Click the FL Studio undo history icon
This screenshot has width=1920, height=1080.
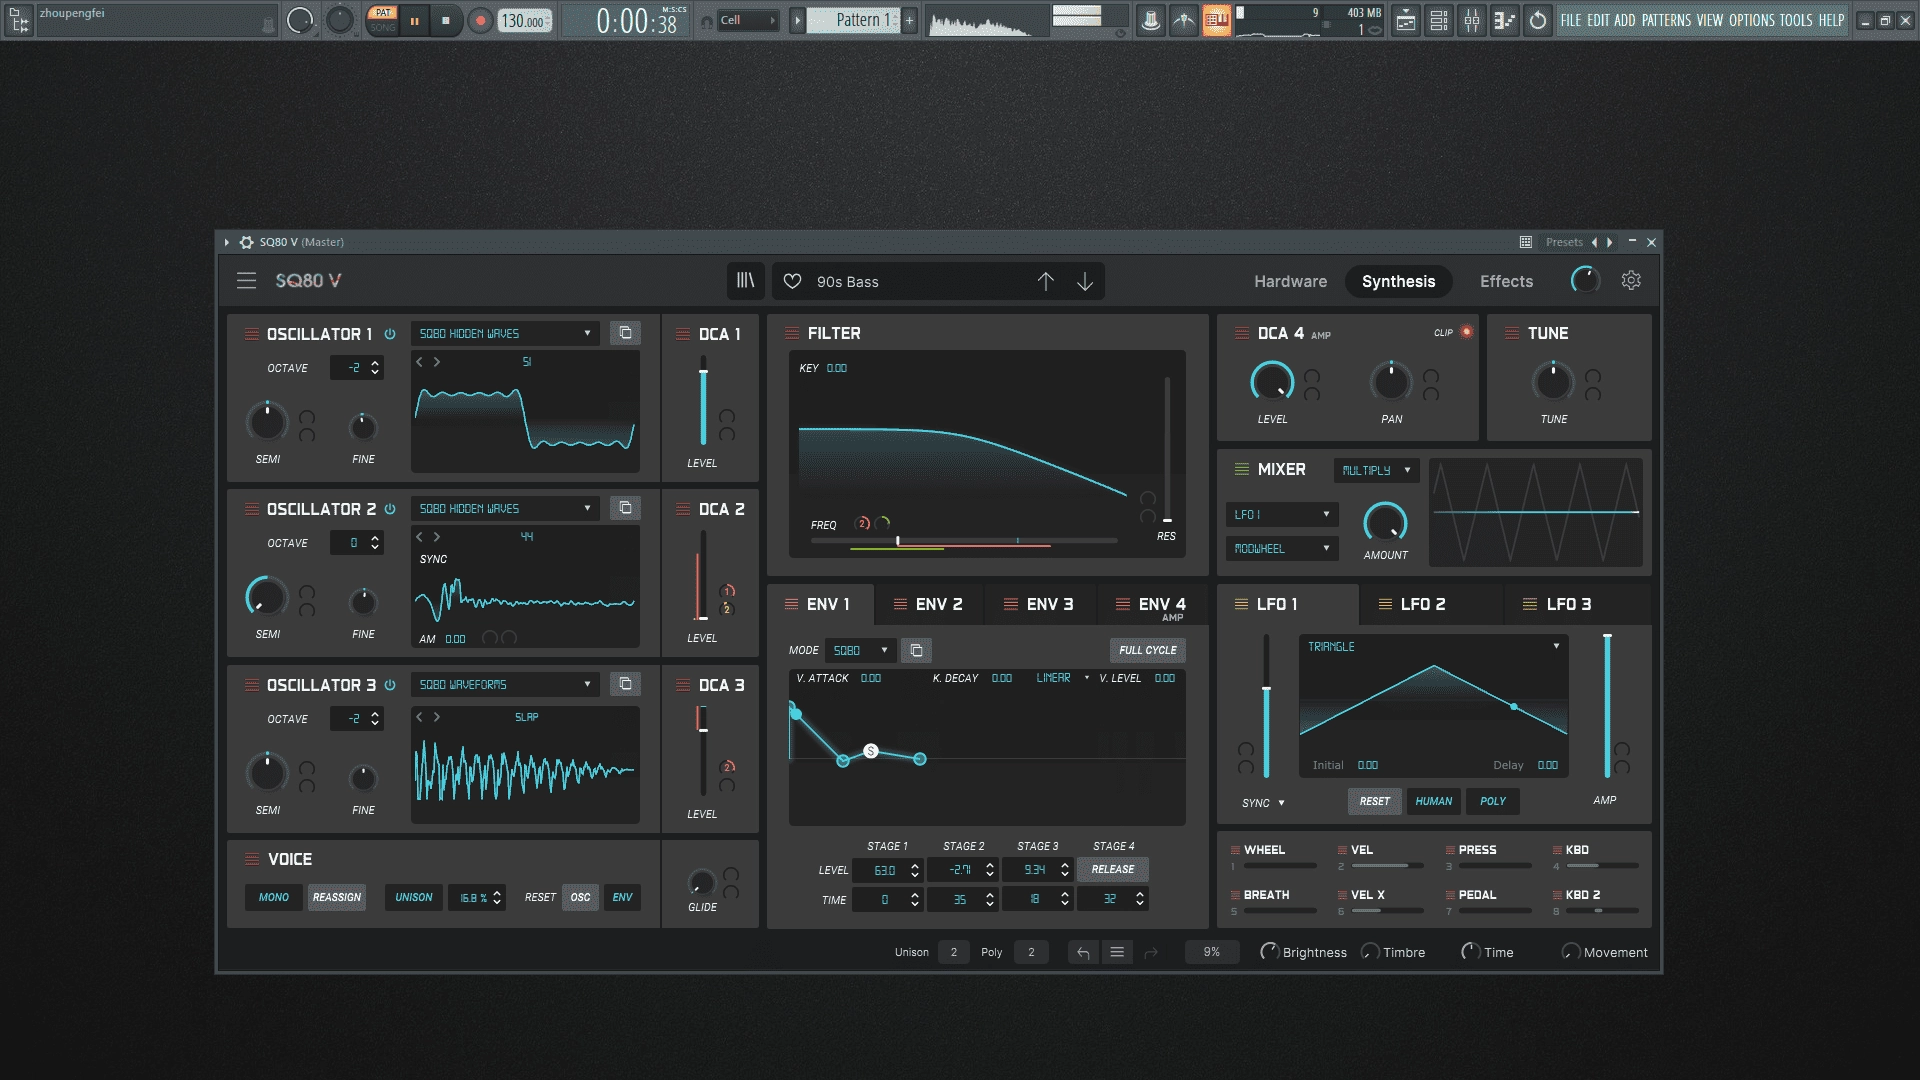pos(1538,20)
